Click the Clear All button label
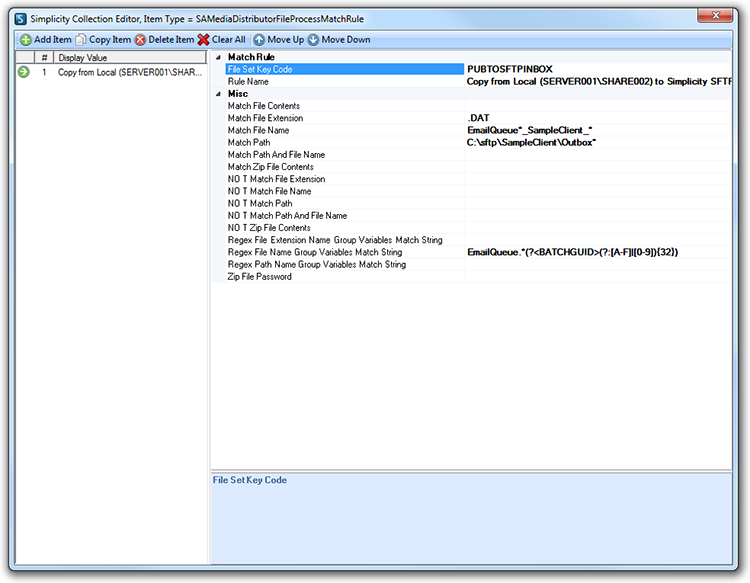Screen dimensions: 750x583 coord(229,40)
